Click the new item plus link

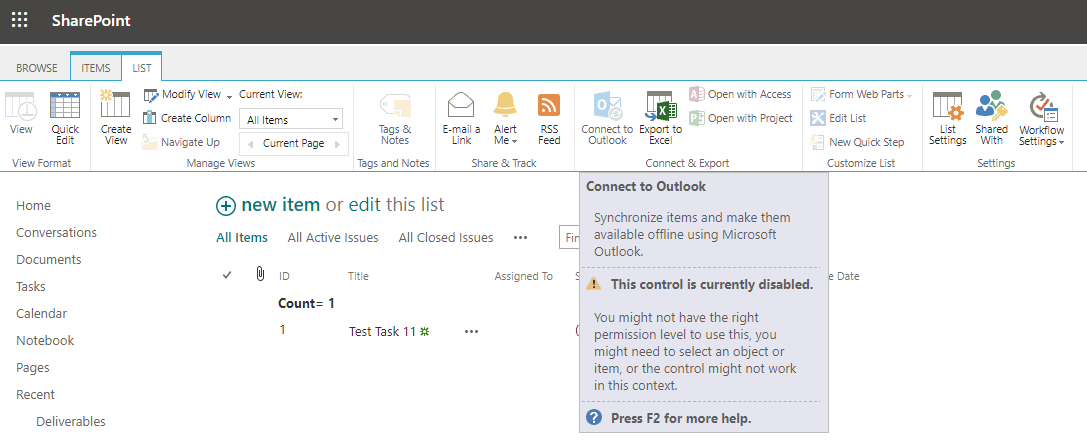point(268,205)
